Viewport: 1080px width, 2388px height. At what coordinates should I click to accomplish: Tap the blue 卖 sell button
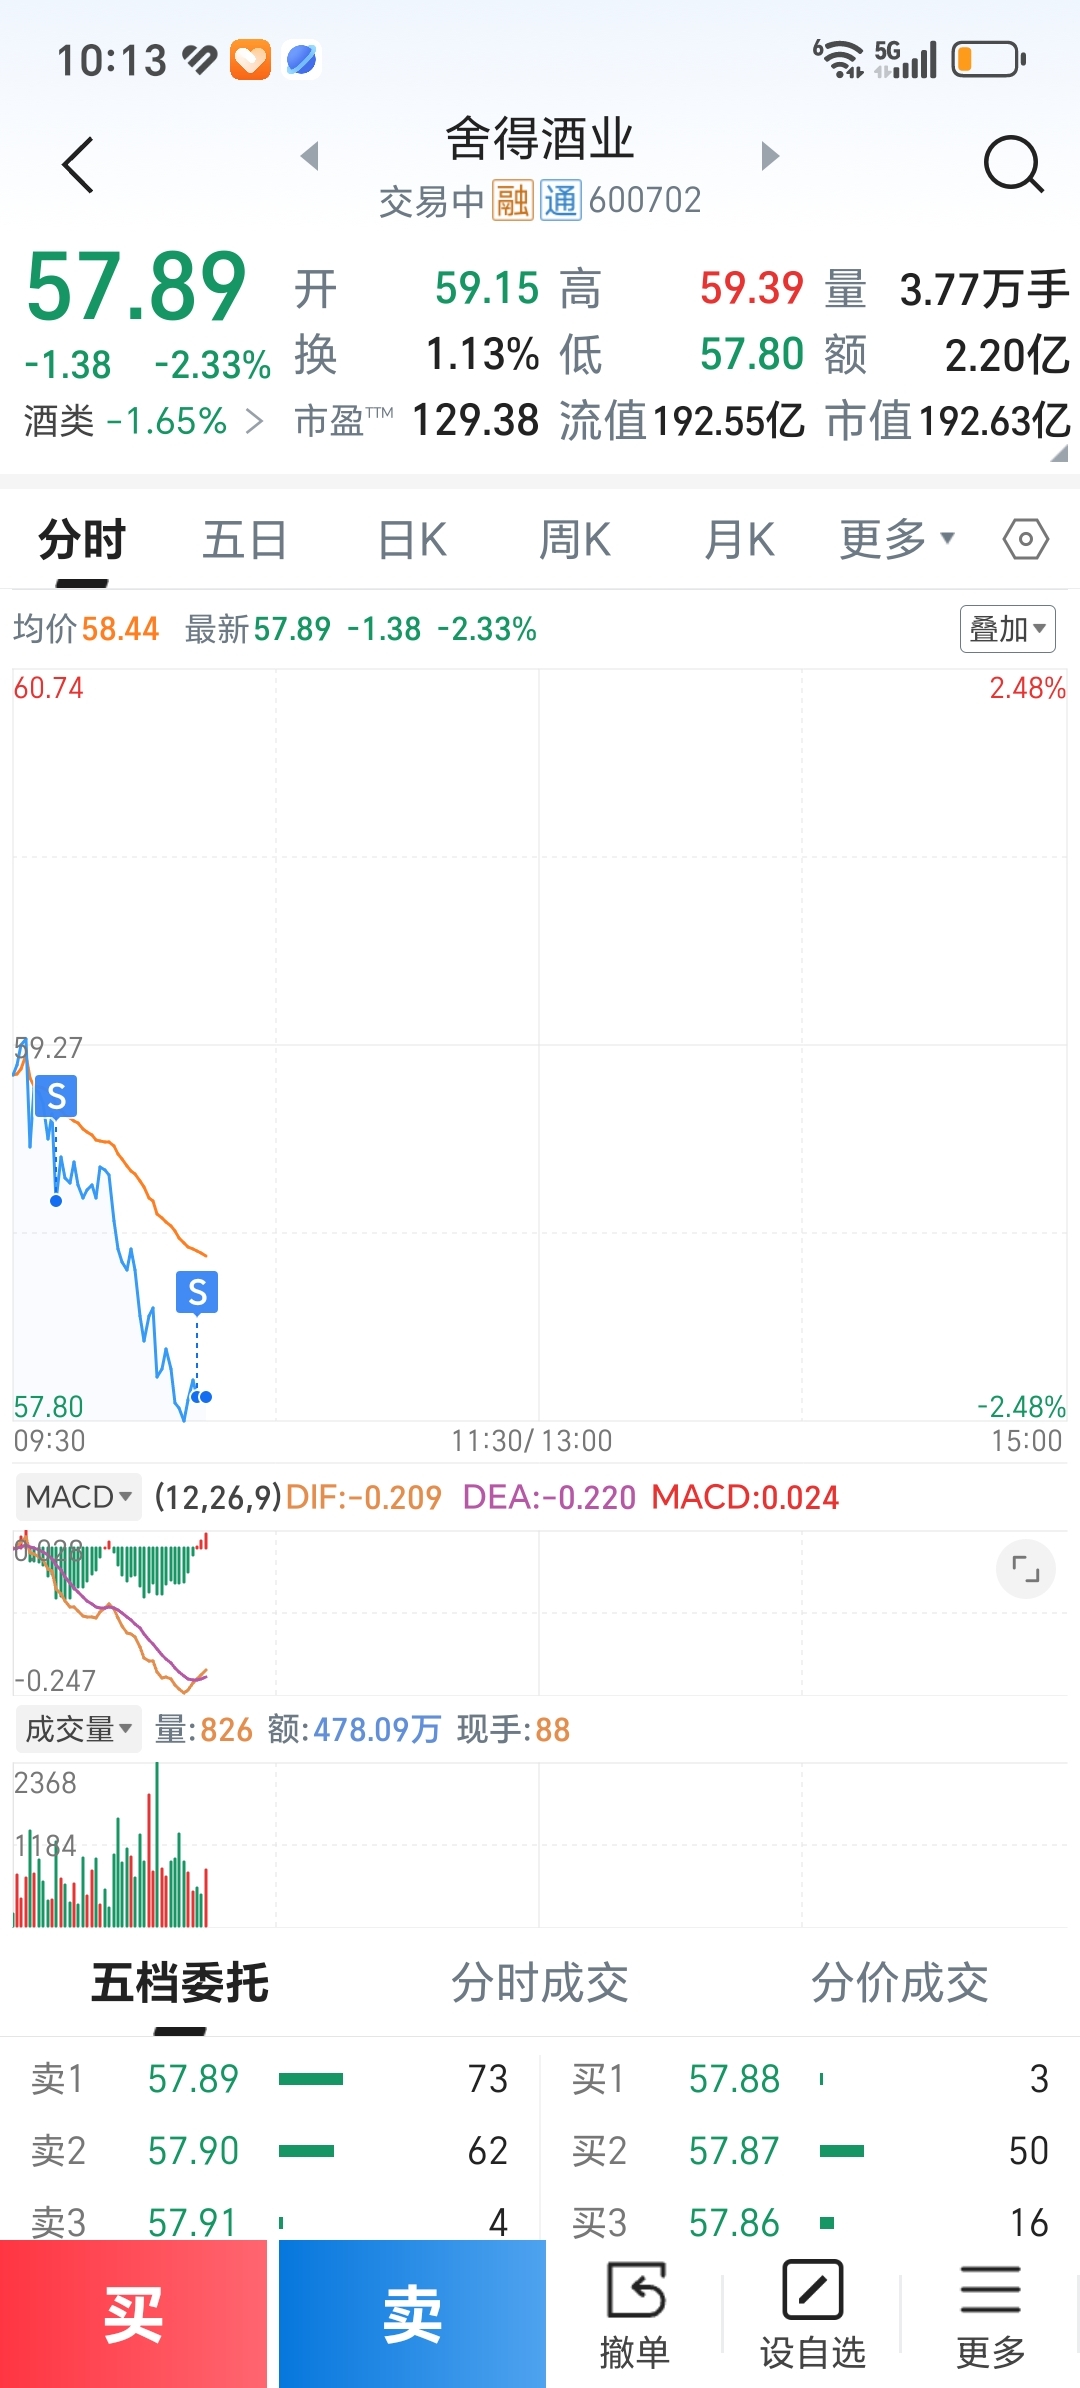tap(412, 2314)
